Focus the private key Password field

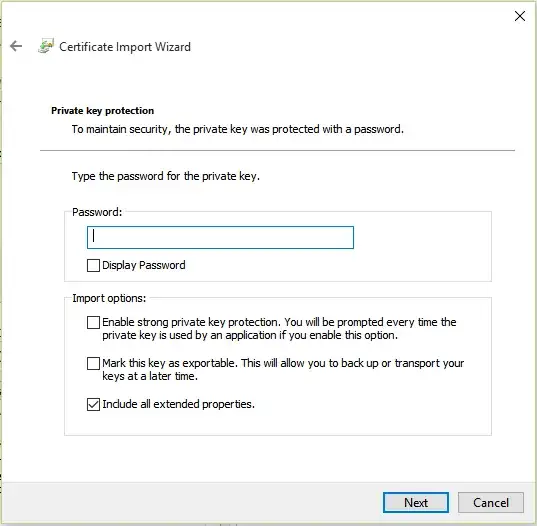point(220,237)
